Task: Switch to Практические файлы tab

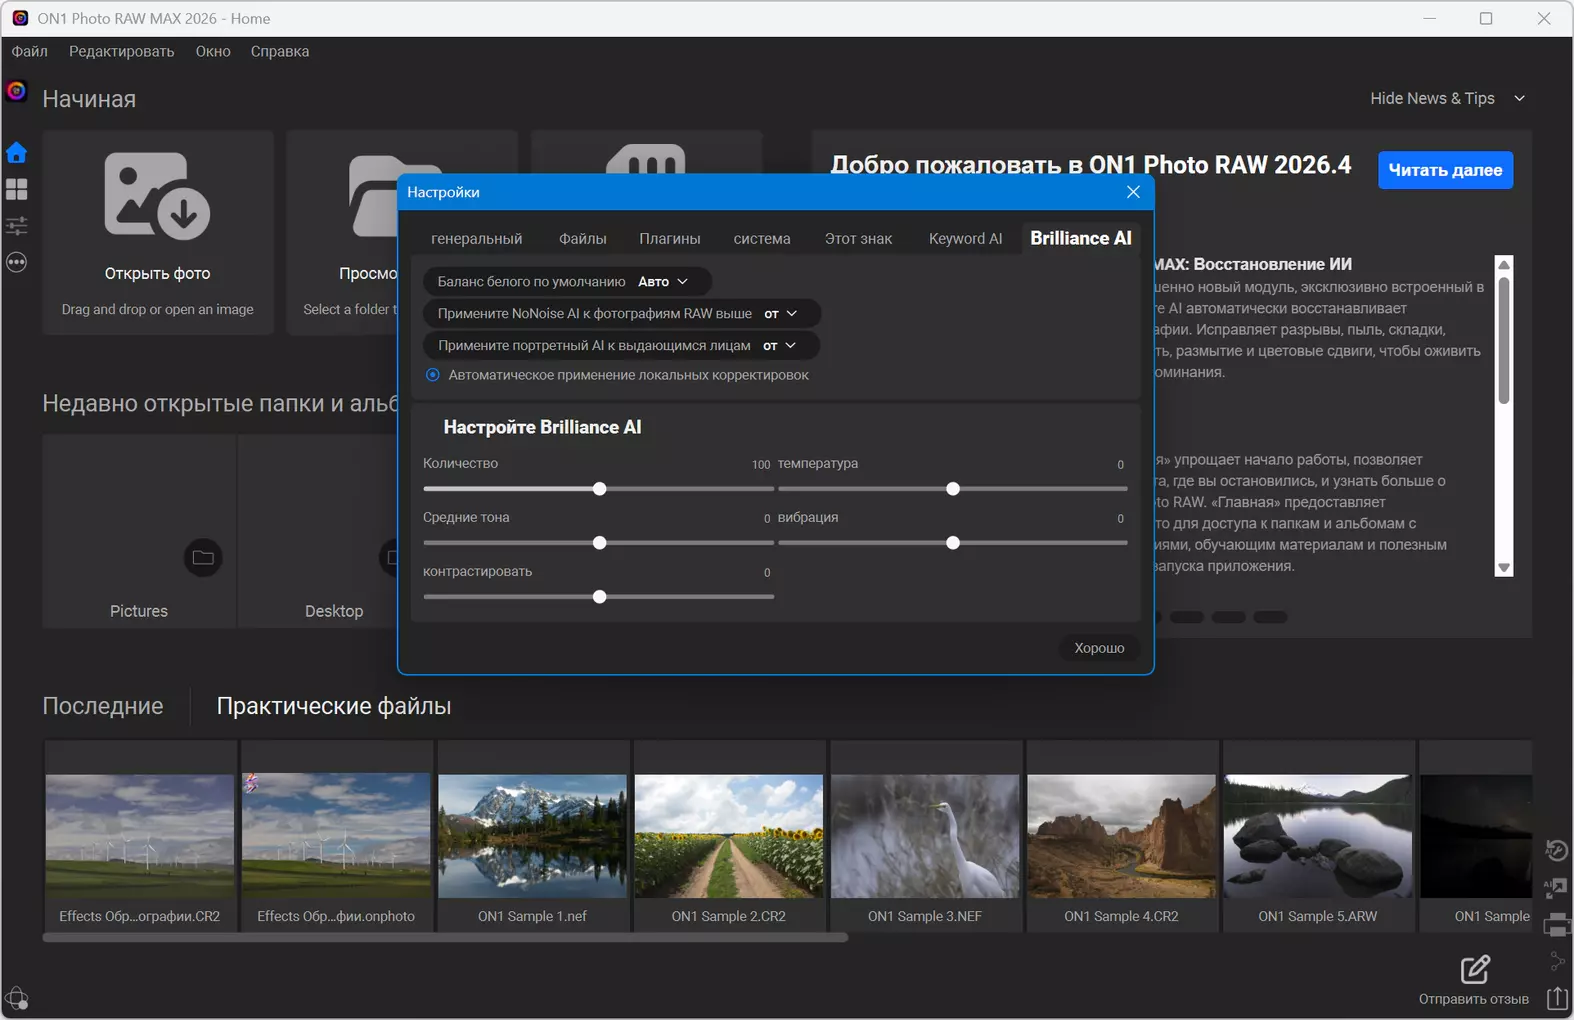Action: tap(334, 706)
